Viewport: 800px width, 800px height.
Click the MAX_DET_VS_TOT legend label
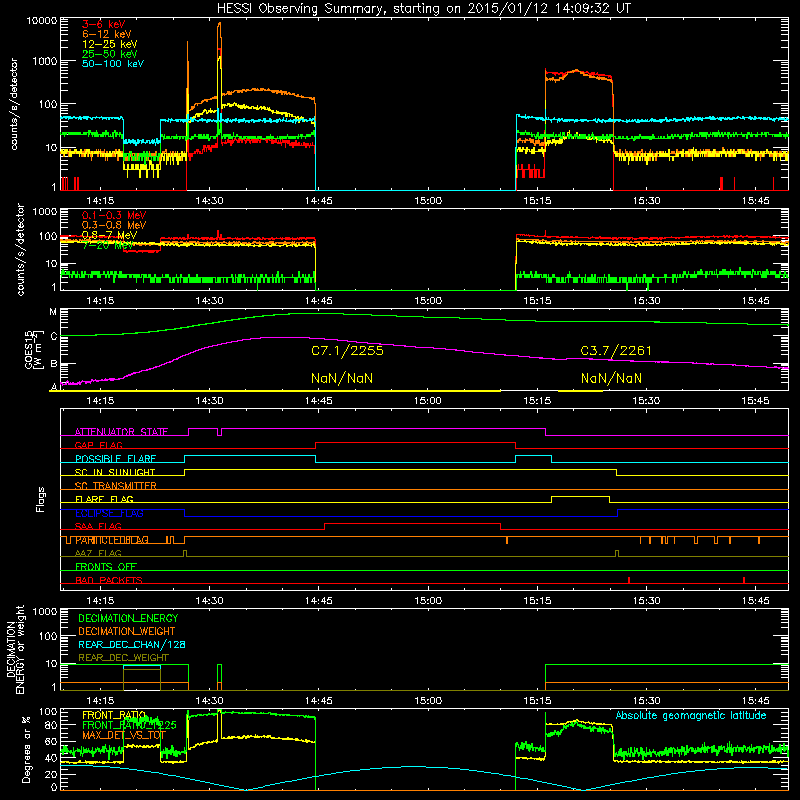tap(124, 735)
